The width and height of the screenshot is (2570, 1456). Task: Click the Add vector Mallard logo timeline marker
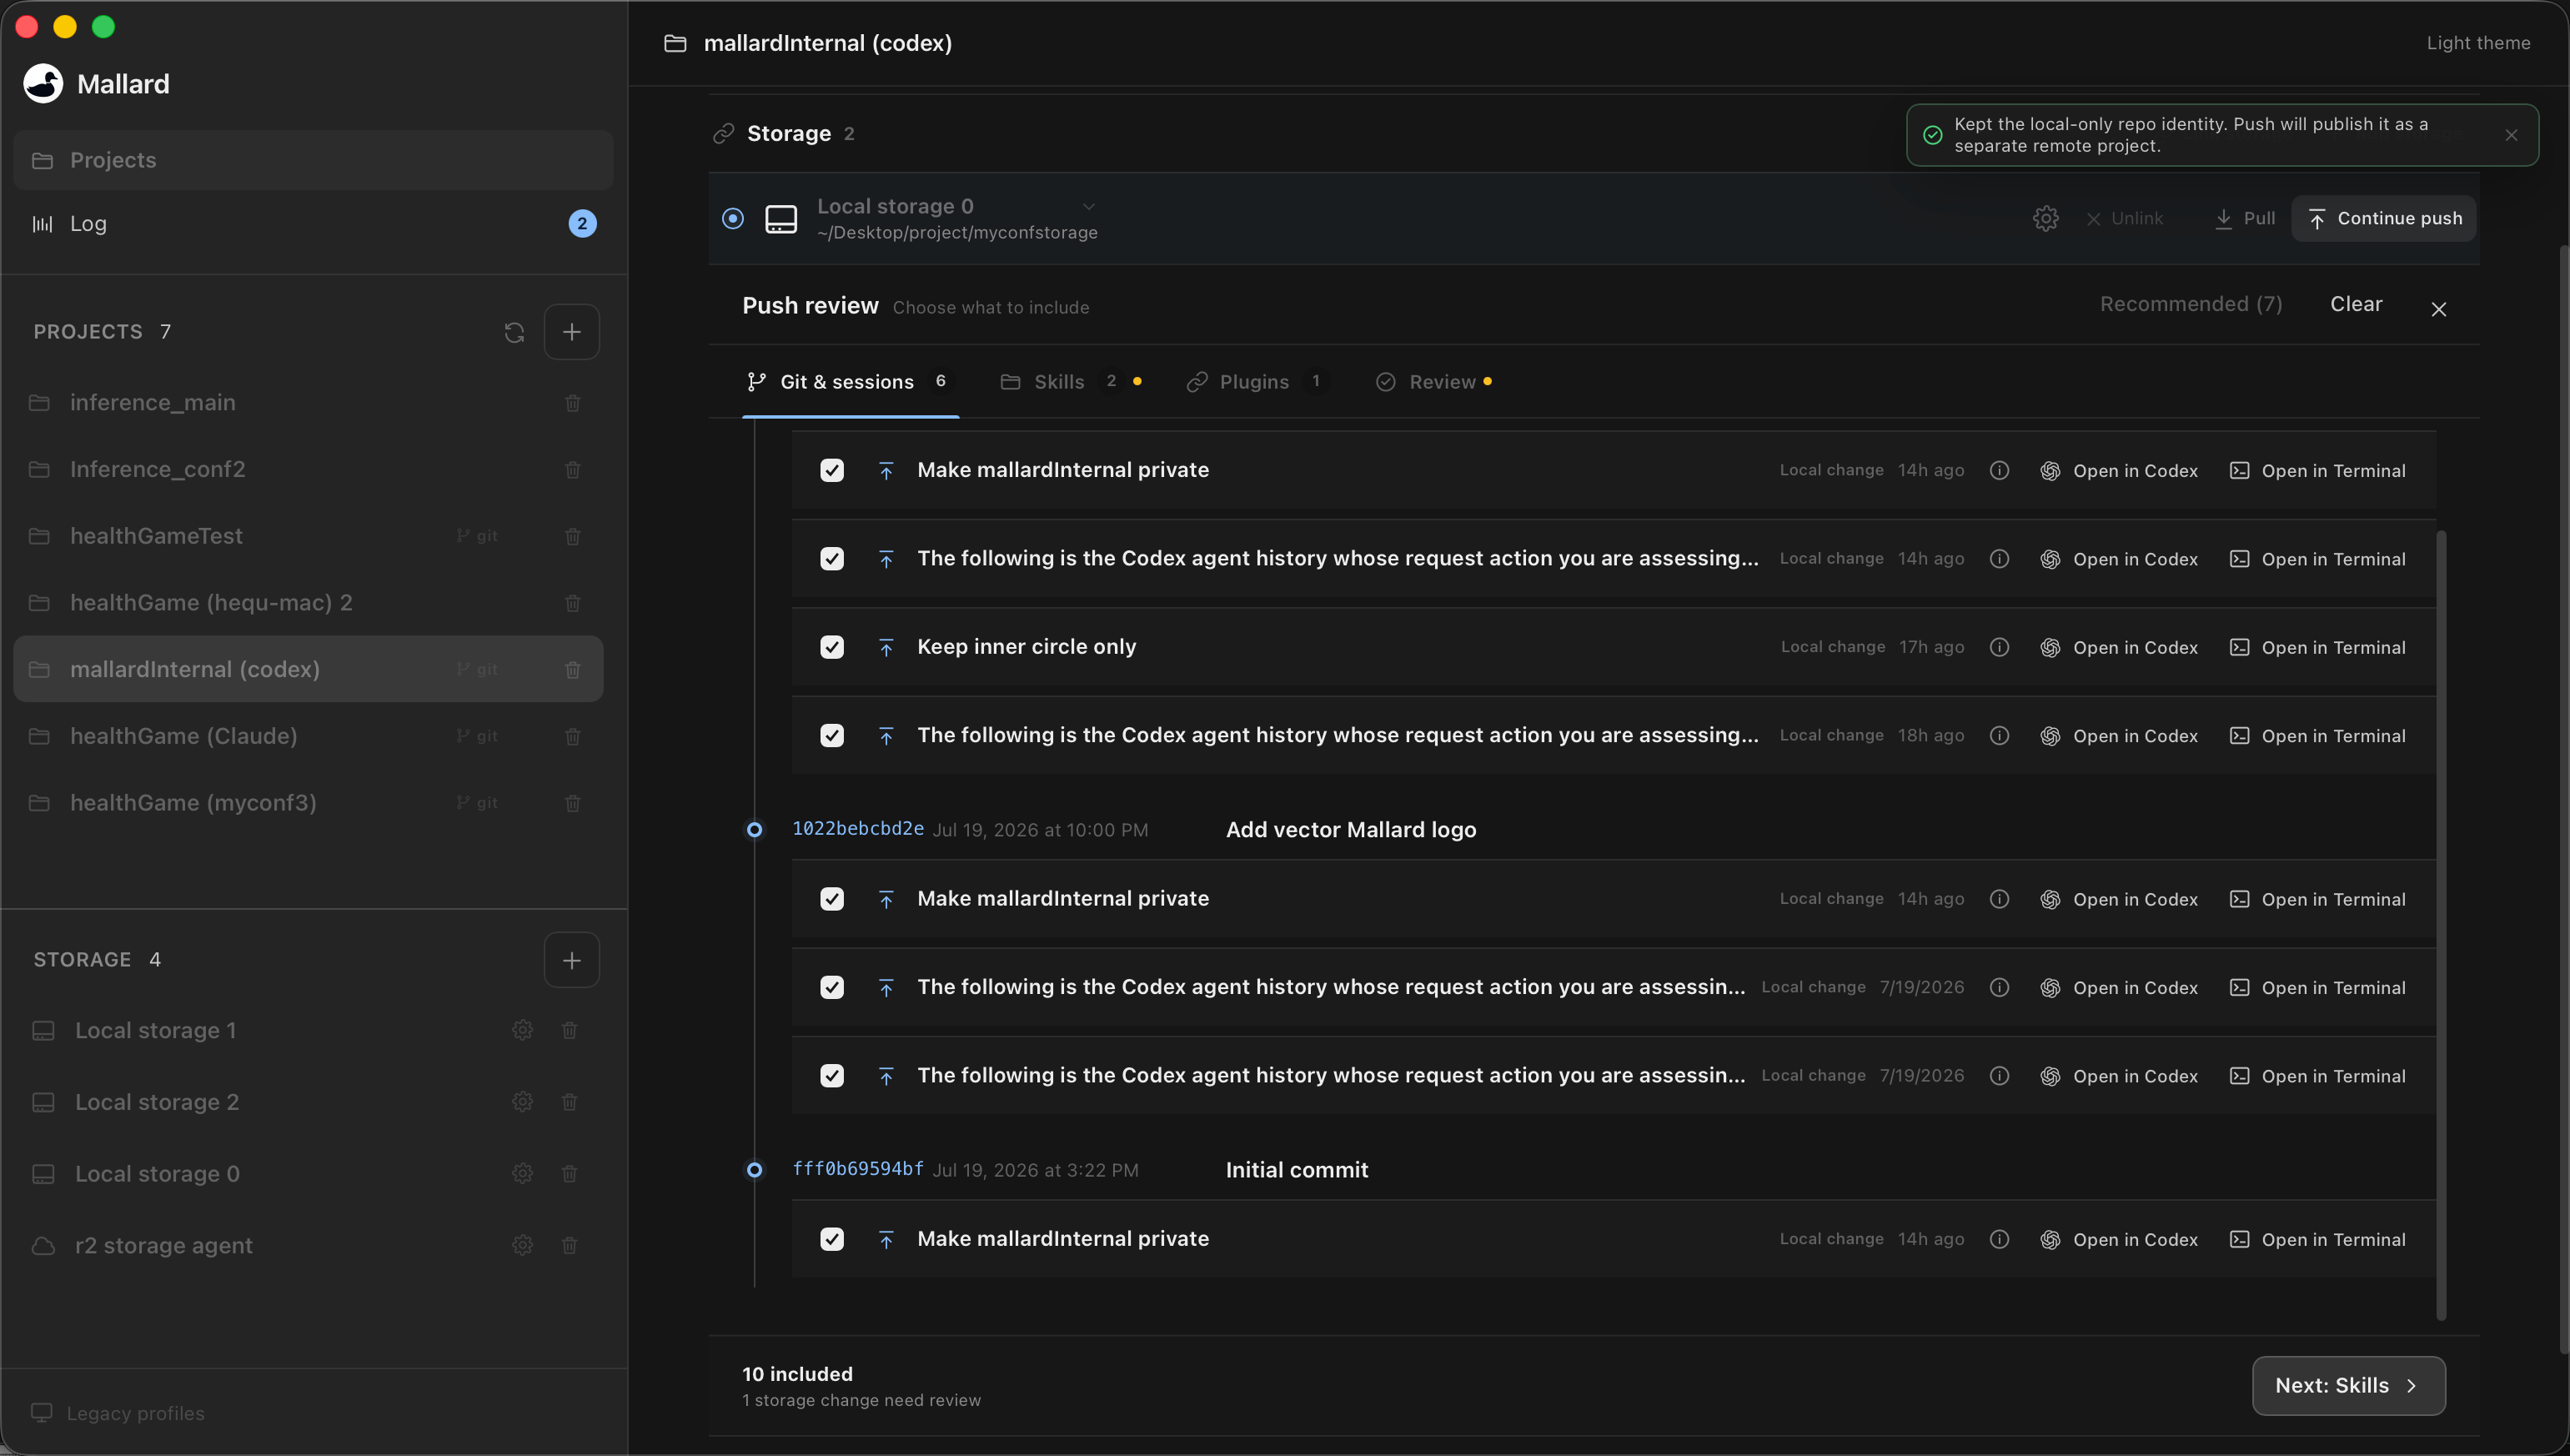click(x=755, y=829)
